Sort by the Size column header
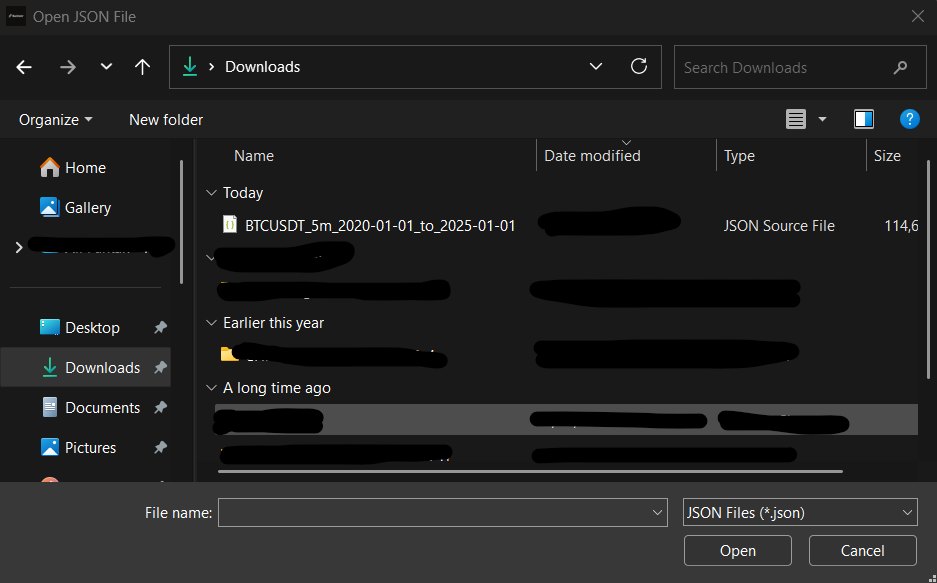Image resolution: width=937 pixels, height=583 pixels. pos(887,156)
